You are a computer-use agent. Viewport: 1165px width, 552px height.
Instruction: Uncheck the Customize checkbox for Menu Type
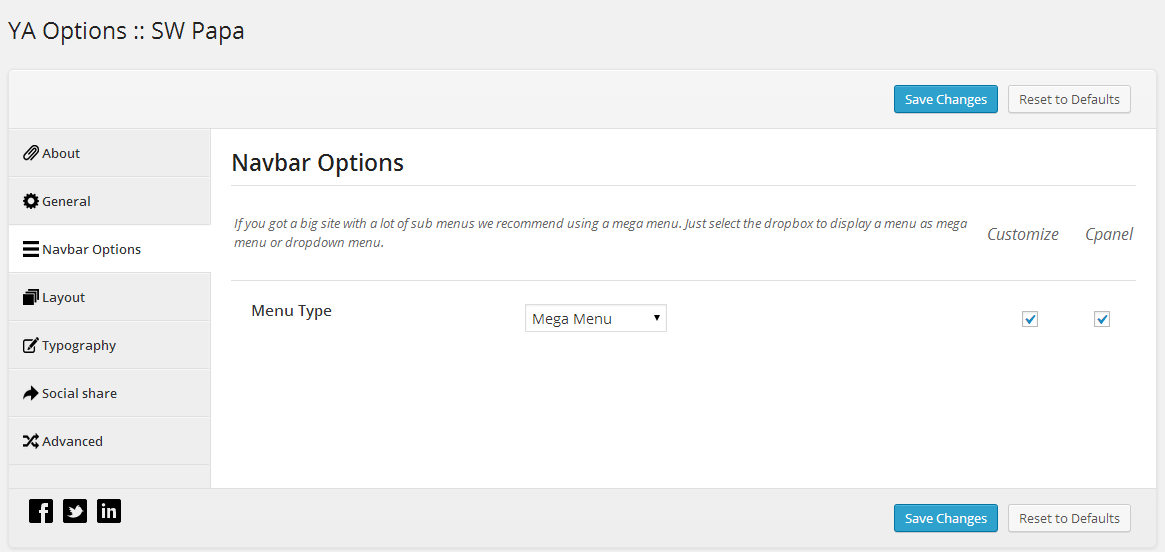(1030, 319)
